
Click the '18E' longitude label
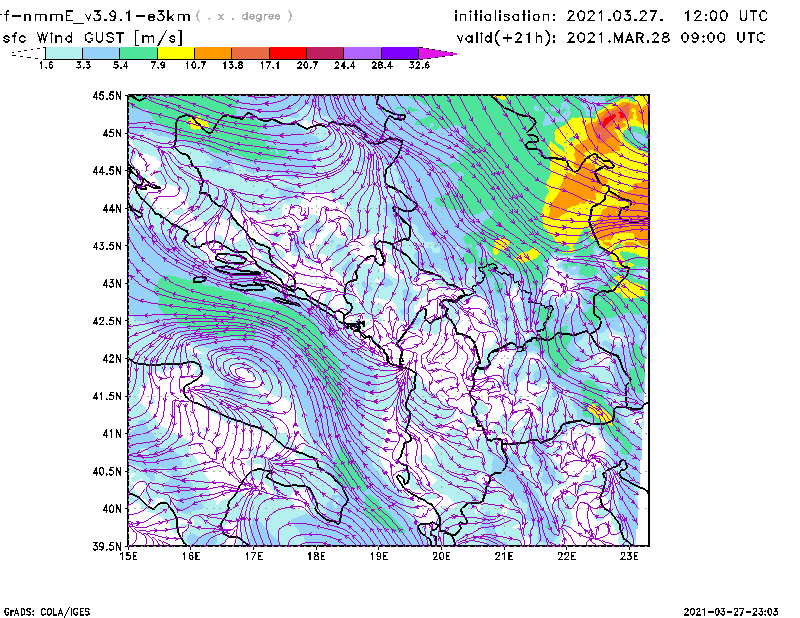pos(316,556)
